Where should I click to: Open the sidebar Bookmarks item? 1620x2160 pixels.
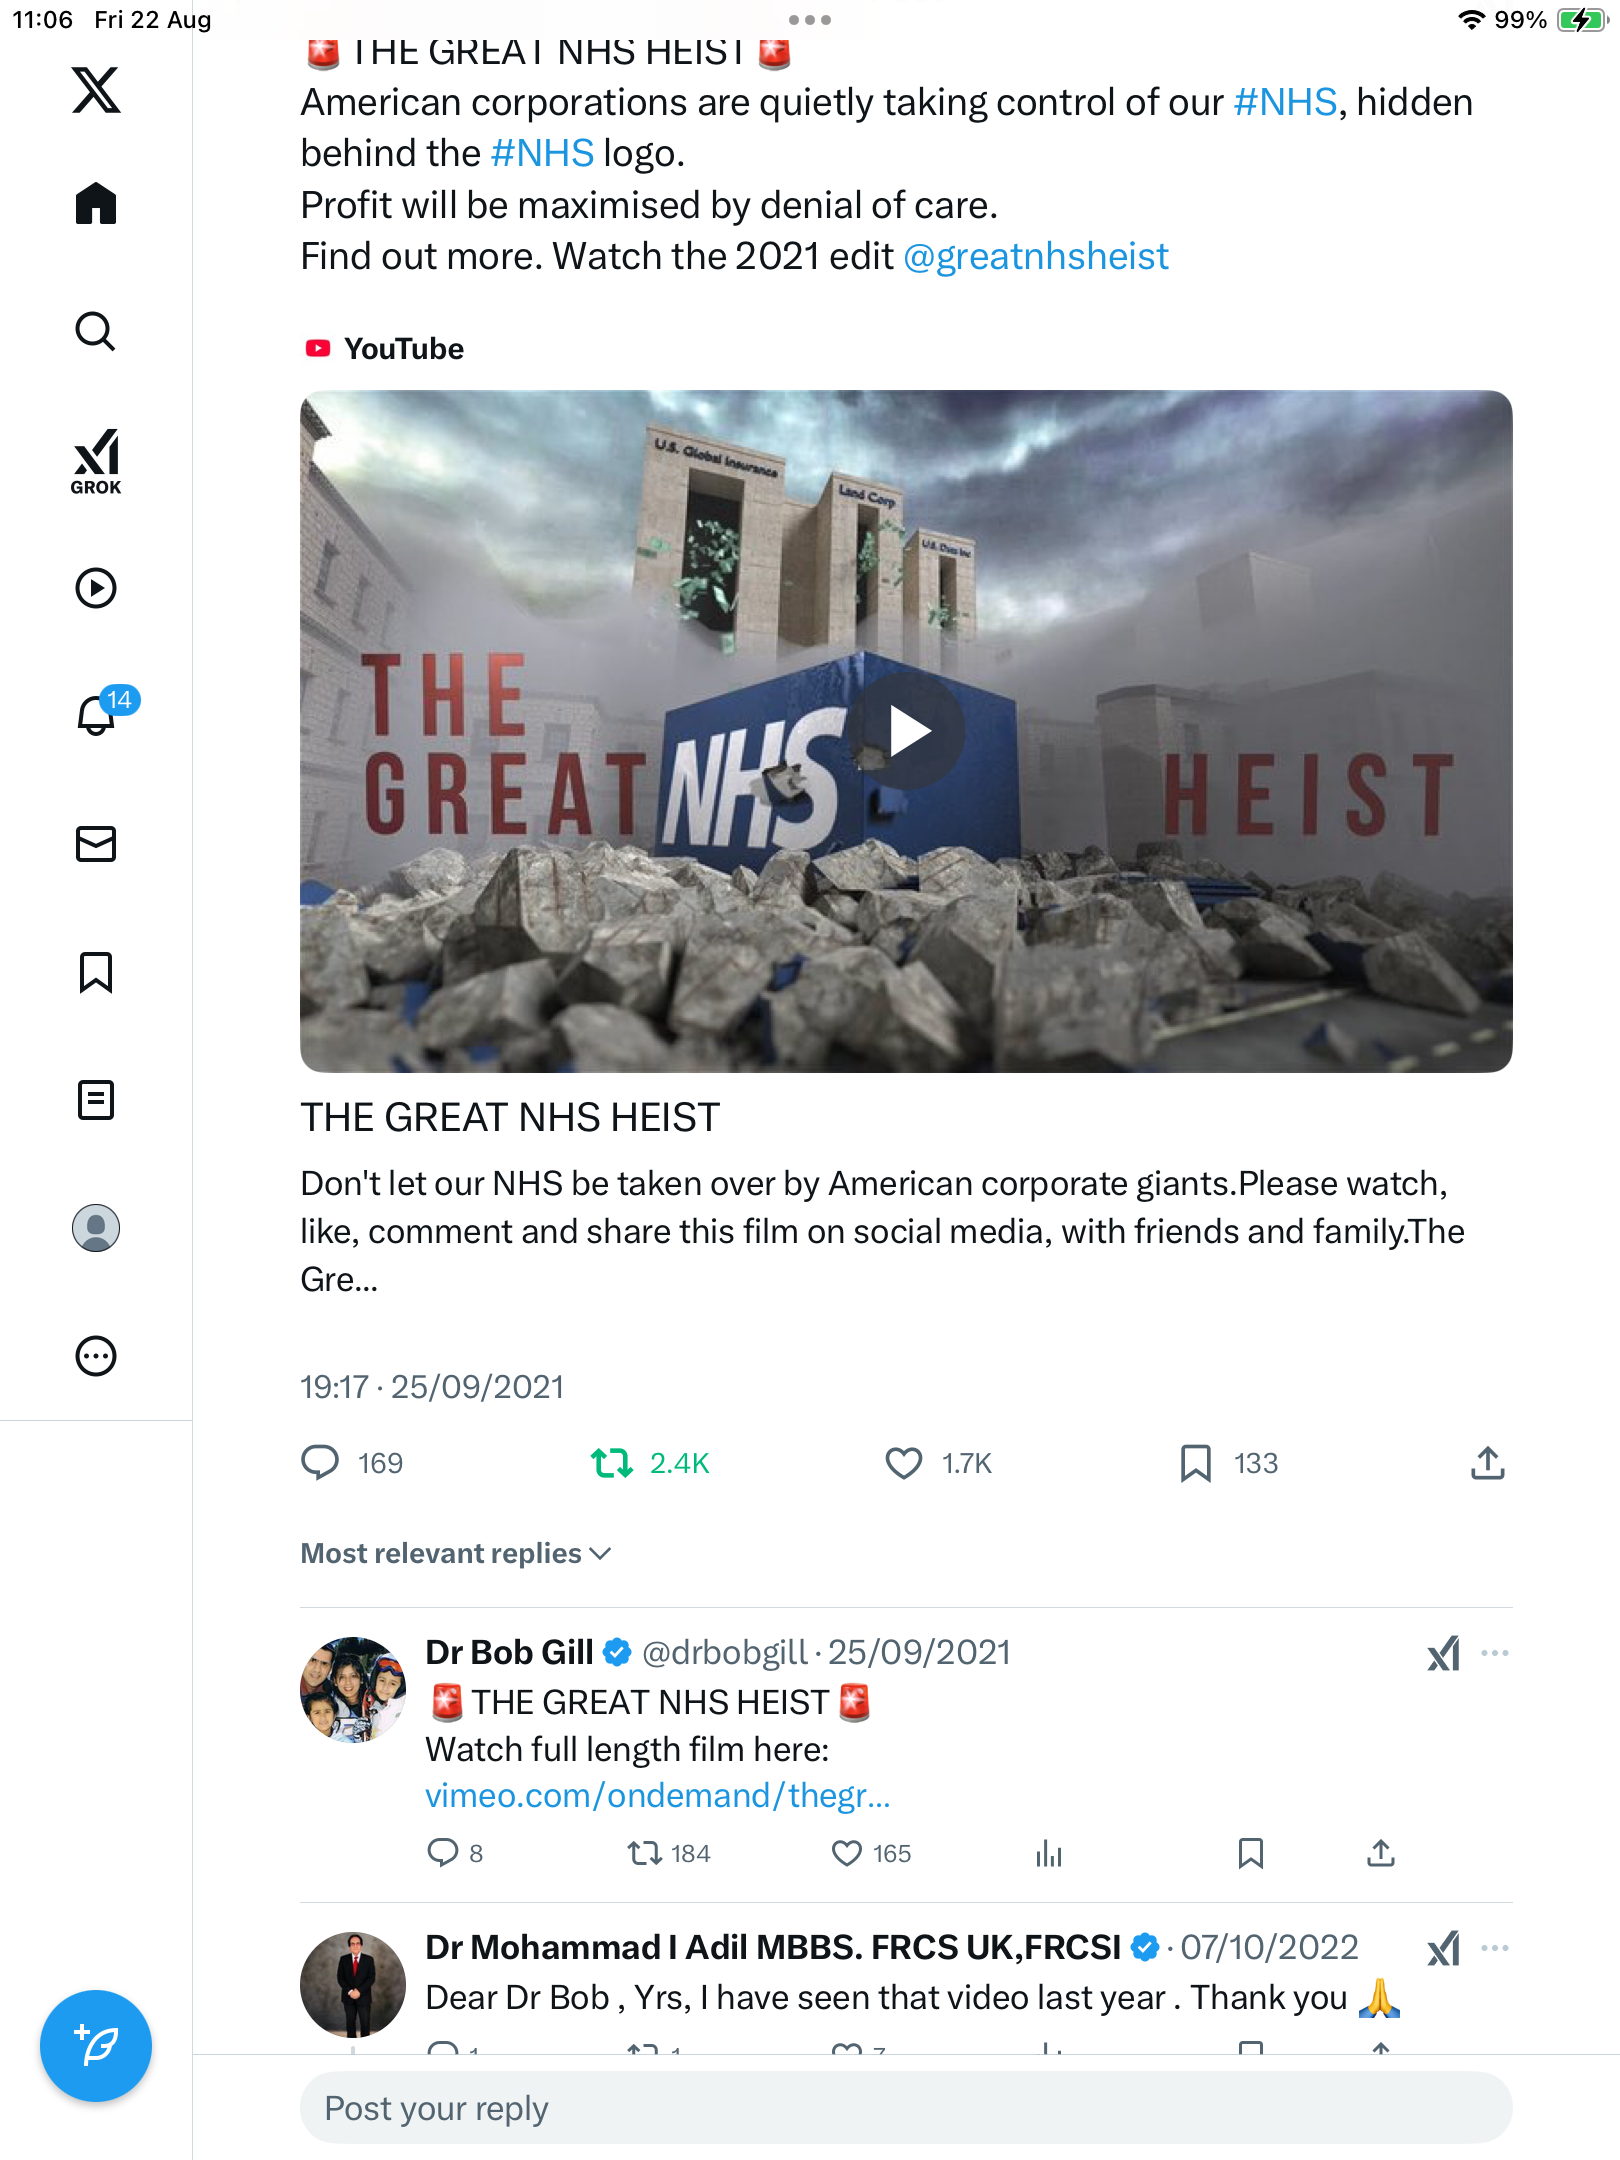pos(96,972)
